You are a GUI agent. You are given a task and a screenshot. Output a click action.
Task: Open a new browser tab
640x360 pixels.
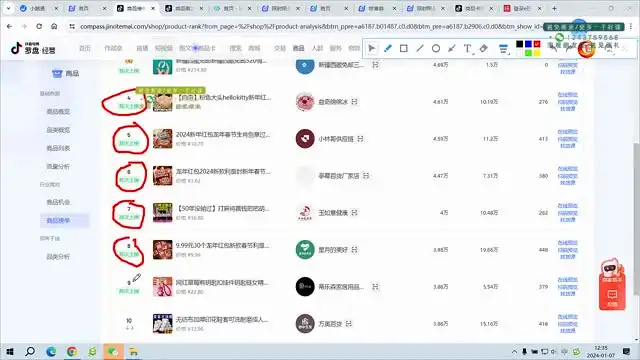tap(554, 8)
